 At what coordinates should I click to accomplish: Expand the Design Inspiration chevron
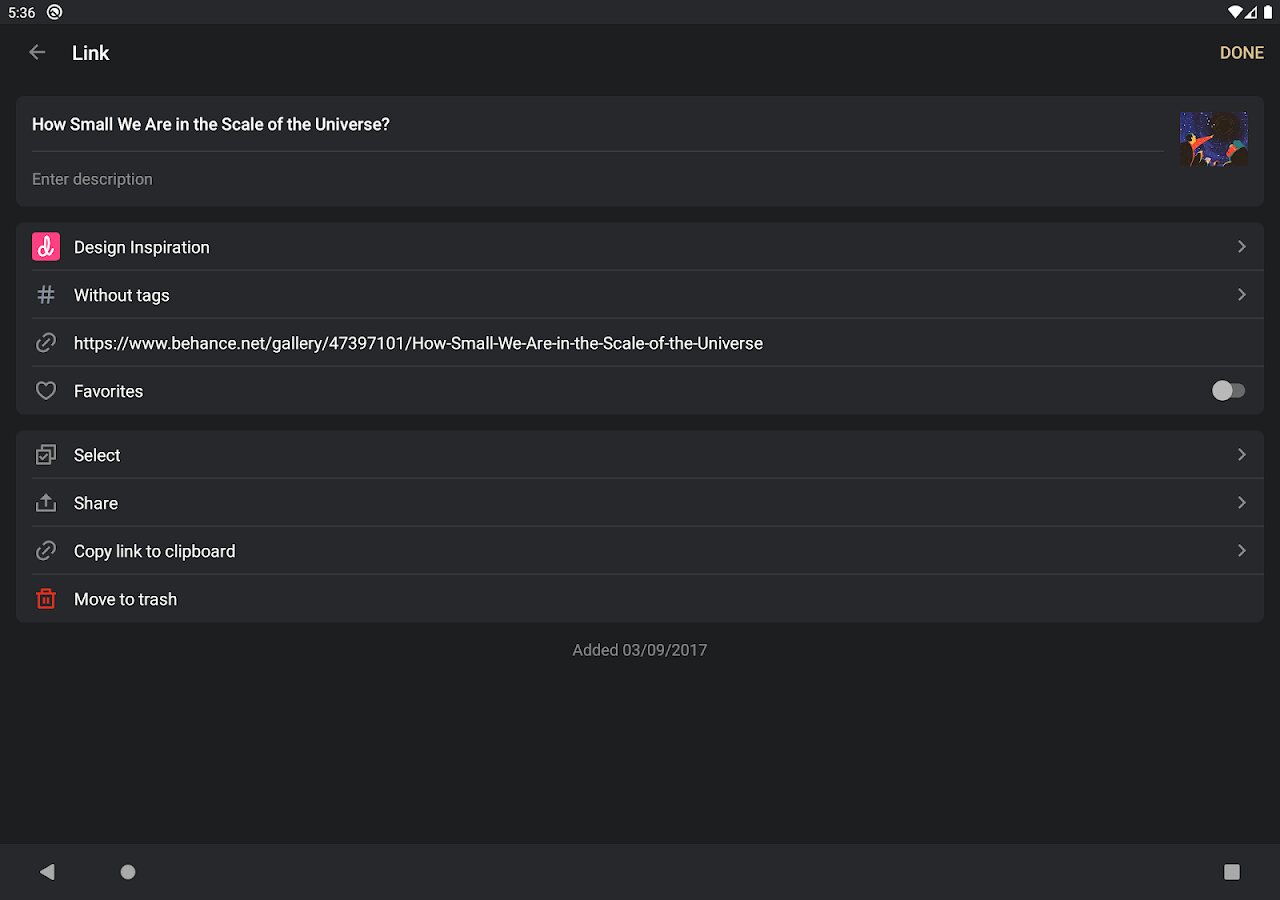(1241, 247)
